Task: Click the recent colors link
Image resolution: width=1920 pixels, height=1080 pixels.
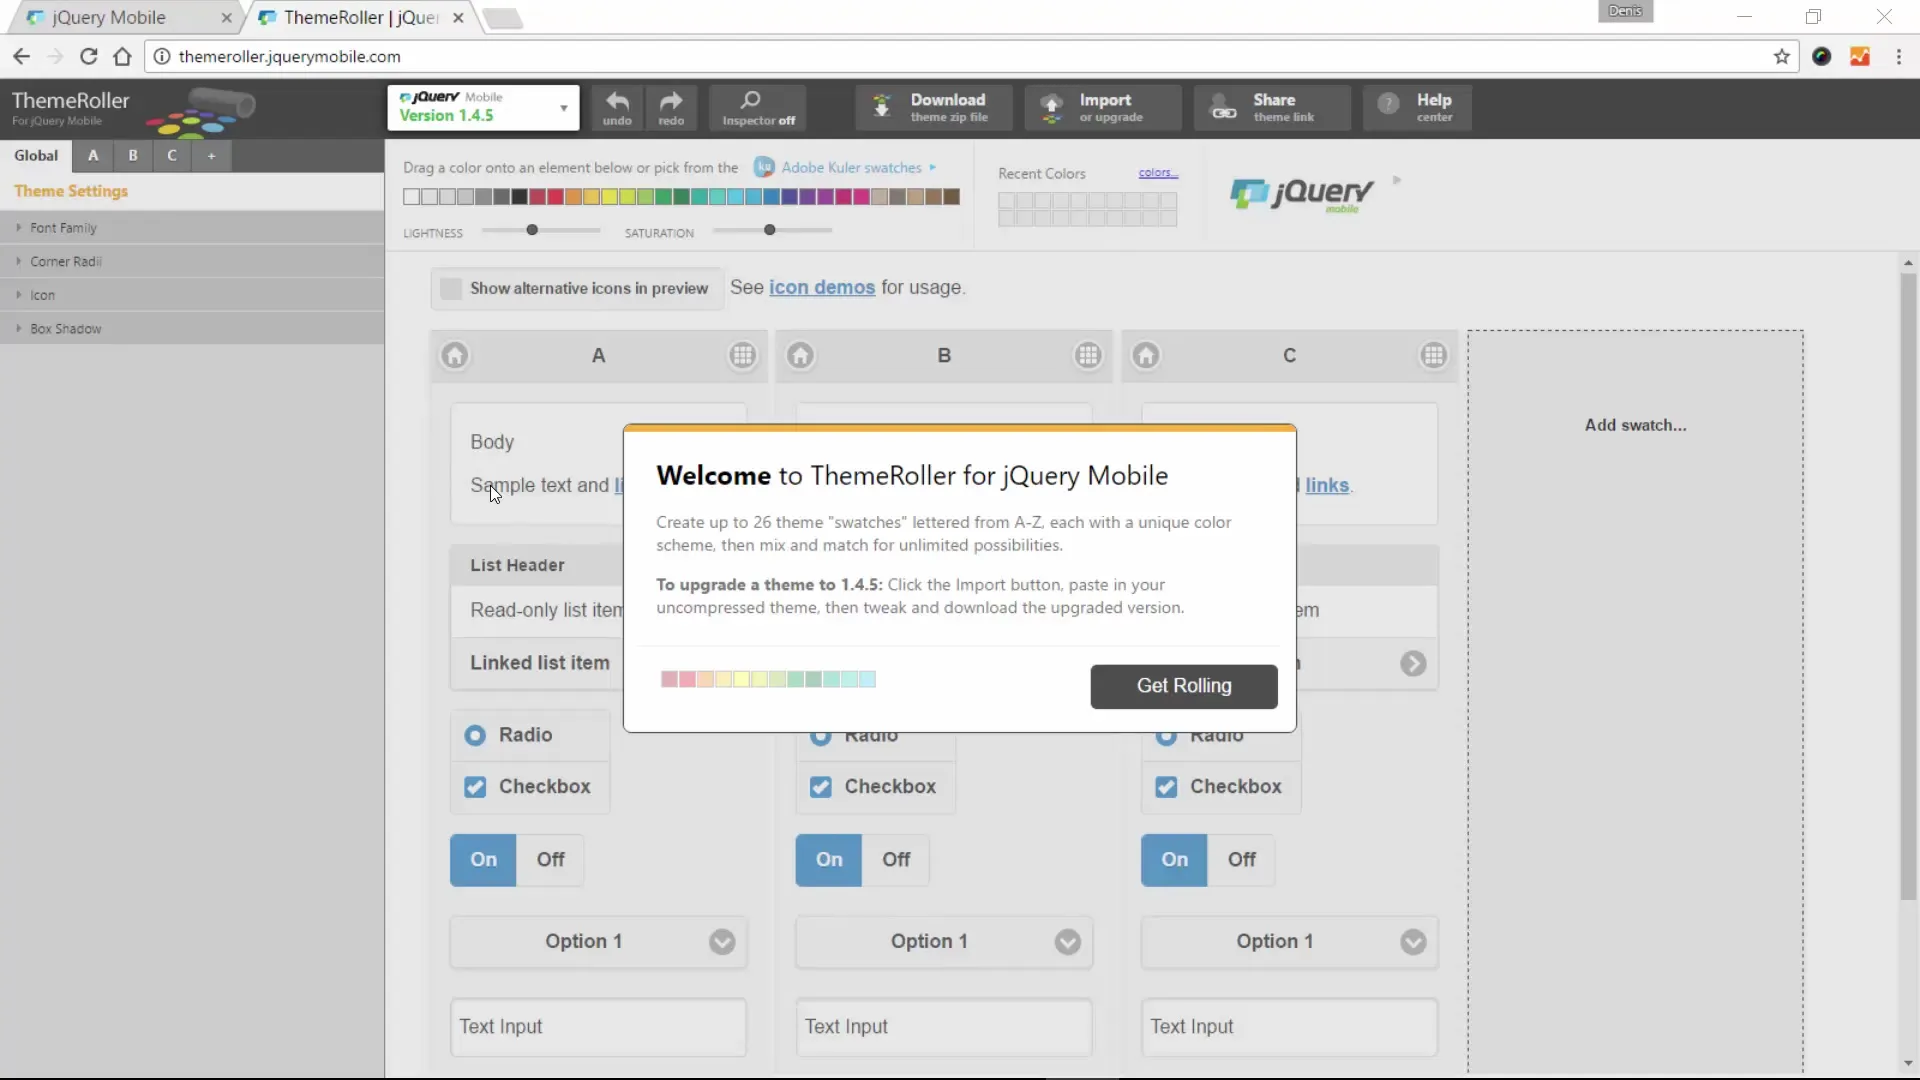Action: (1158, 172)
